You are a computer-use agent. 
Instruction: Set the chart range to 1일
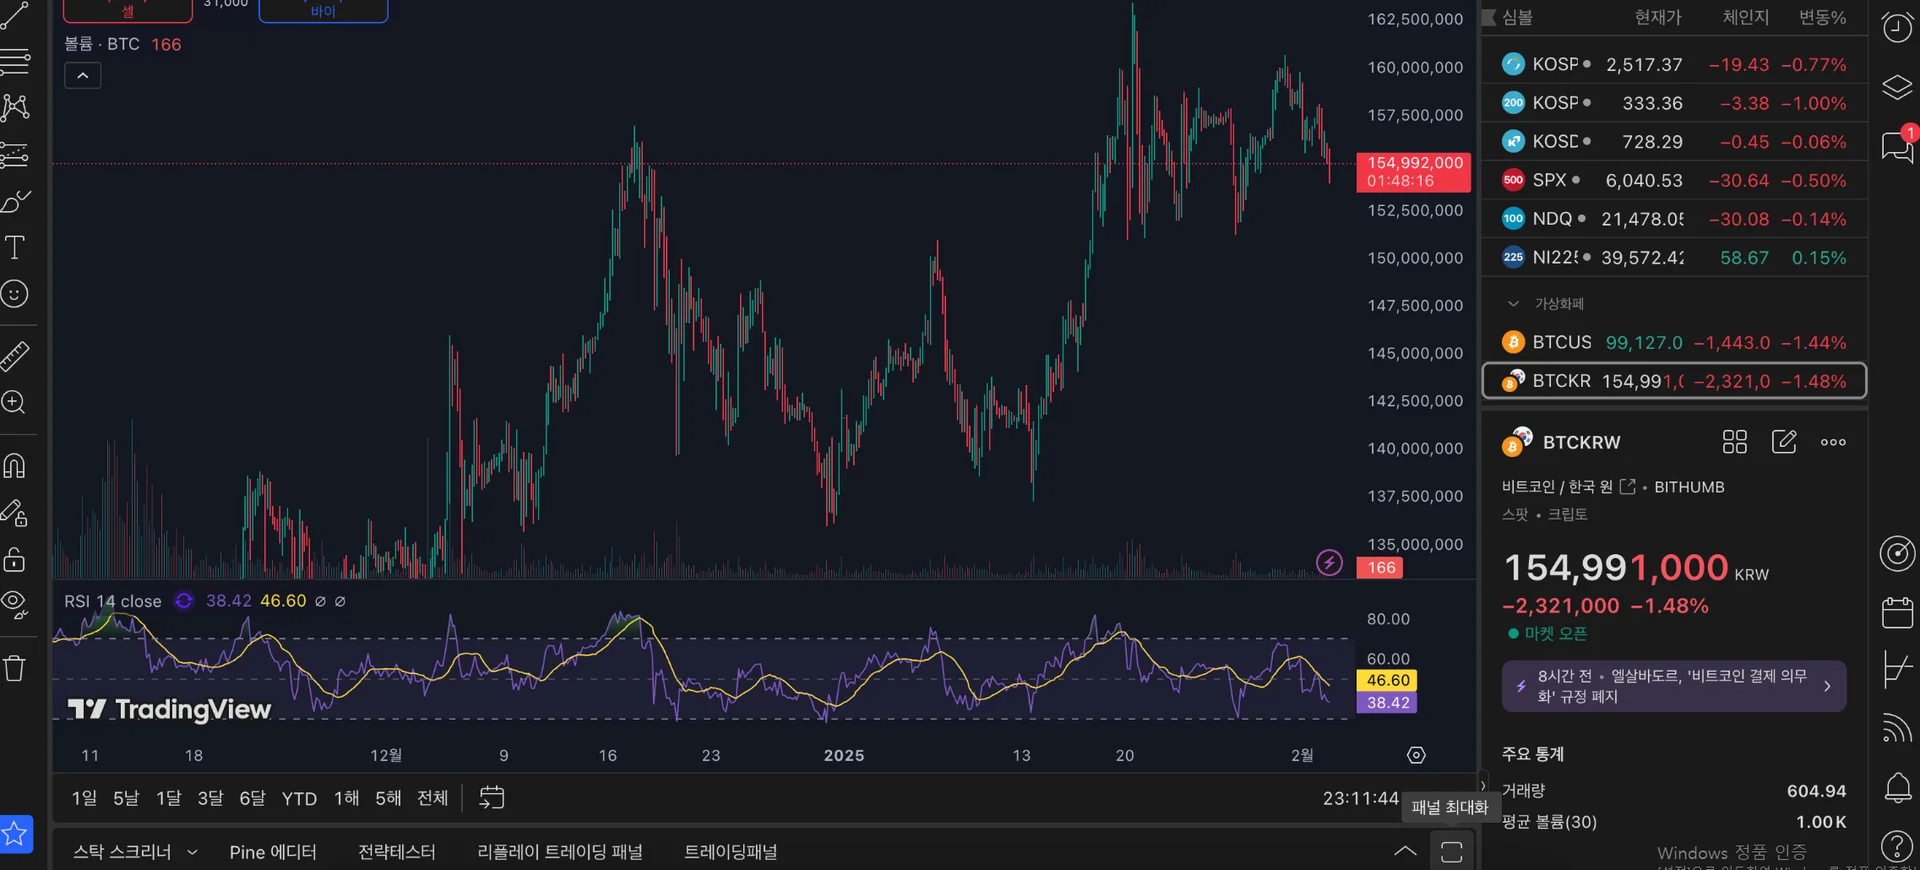(x=85, y=798)
